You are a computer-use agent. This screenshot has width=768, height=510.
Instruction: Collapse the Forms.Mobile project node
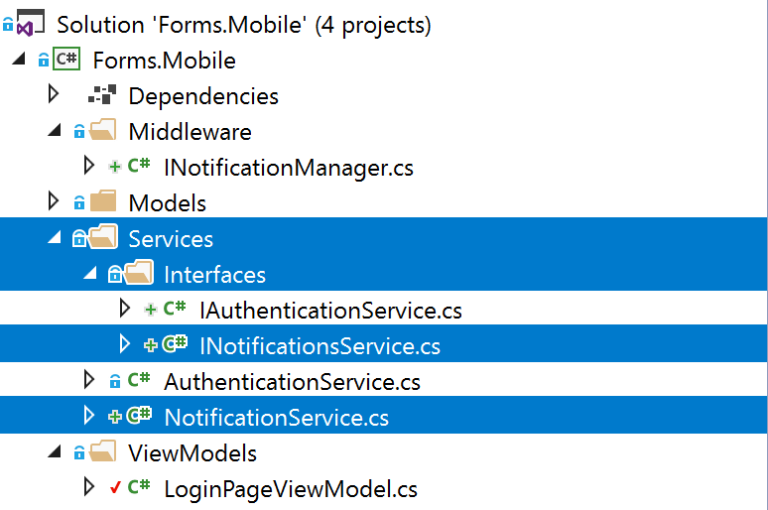(x=19, y=59)
